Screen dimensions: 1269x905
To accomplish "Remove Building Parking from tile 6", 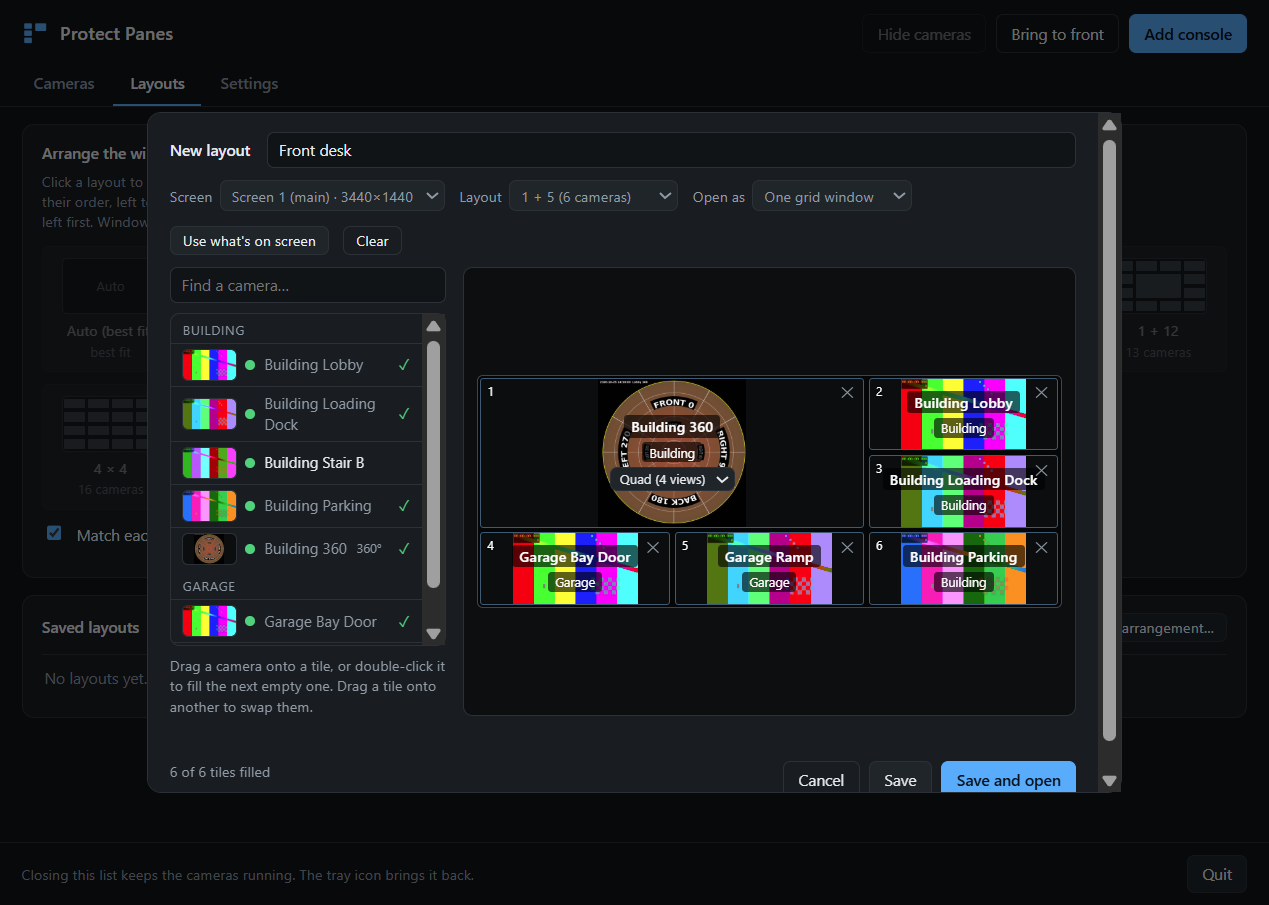I will click(x=1041, y=547).
